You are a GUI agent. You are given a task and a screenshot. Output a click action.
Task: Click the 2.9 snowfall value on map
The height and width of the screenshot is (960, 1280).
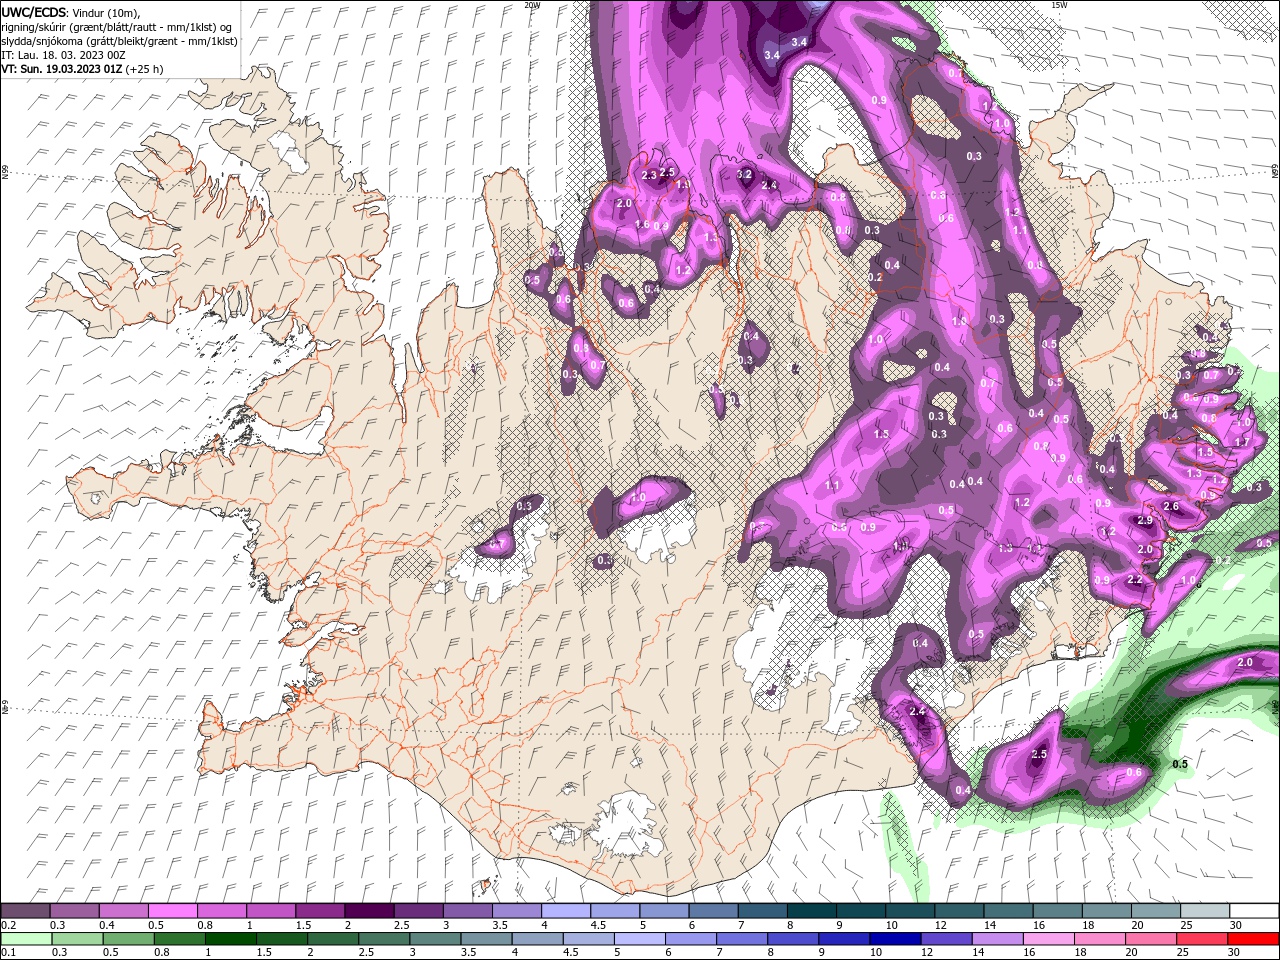click(1145, 521)
